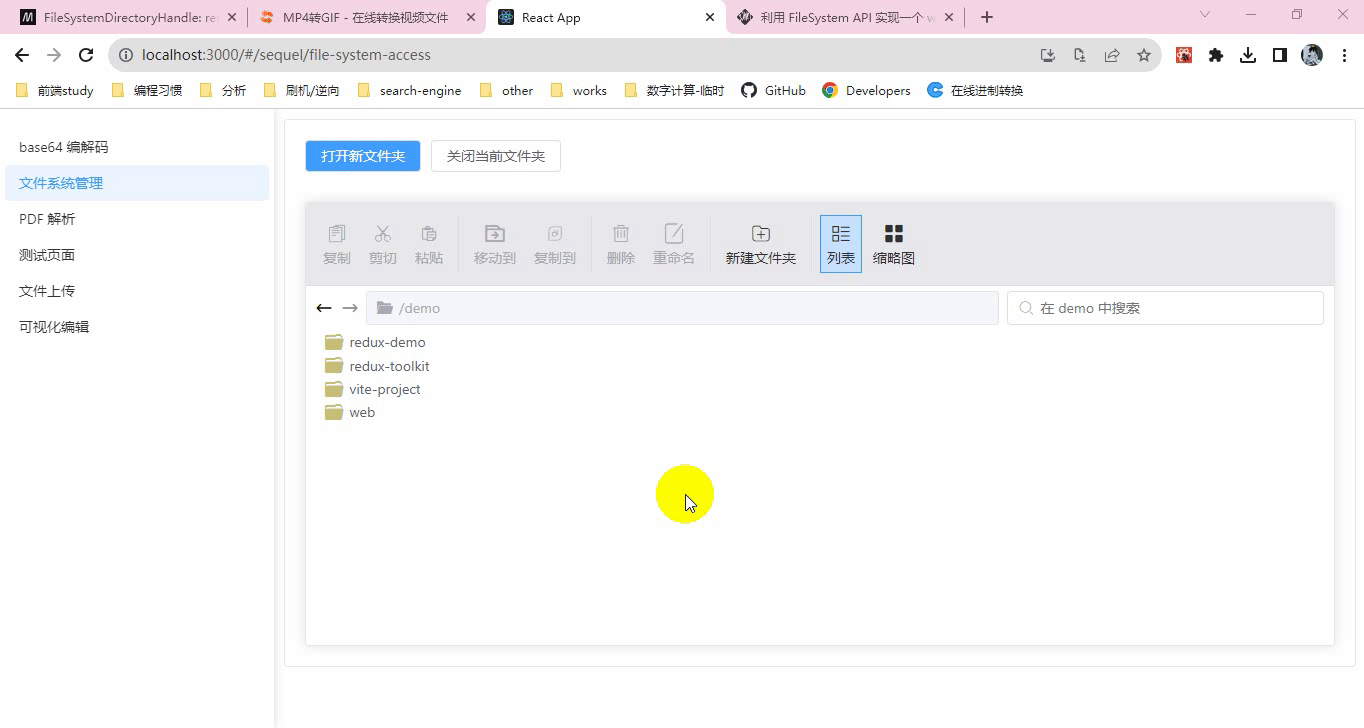Click 关闭当前文件夹 button
The image size is (1364, 728).
pos(496,156)
